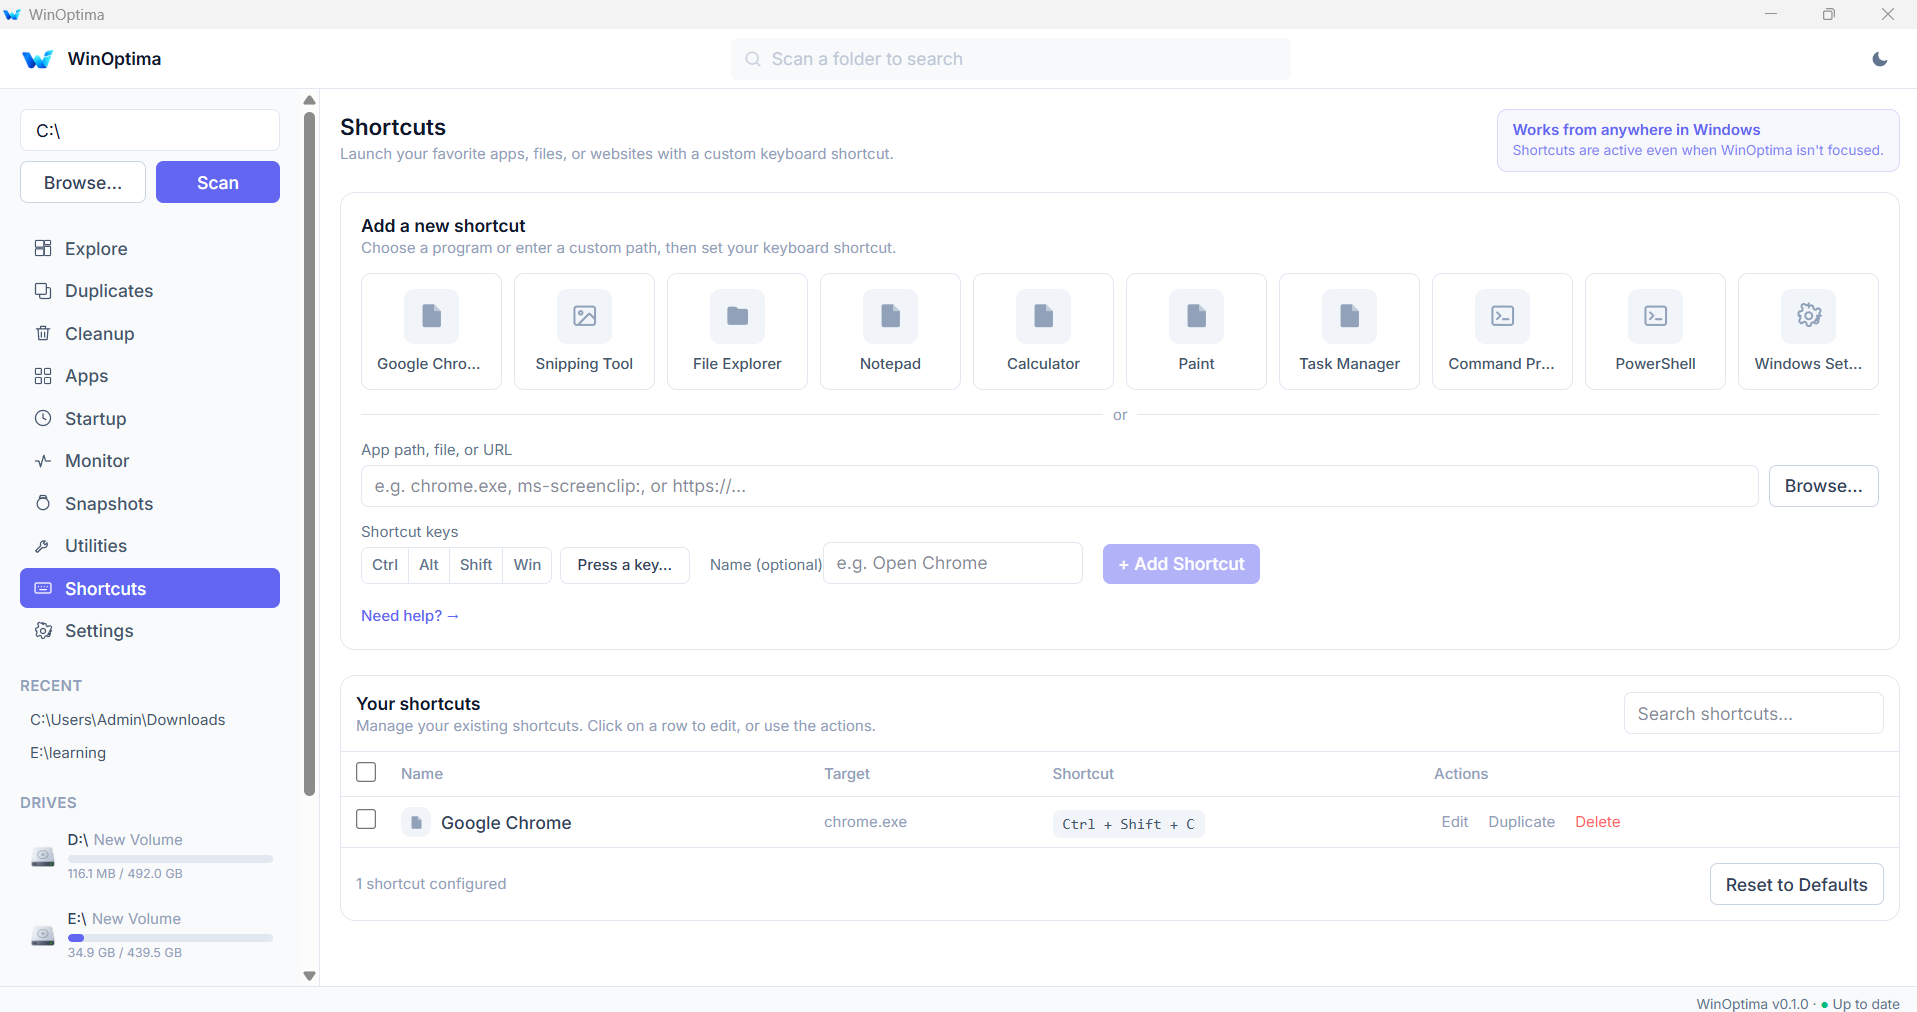Screen dimensions: 1917x1012
Task: Go to Snapshots in sidebar
Action: (150, 504)
